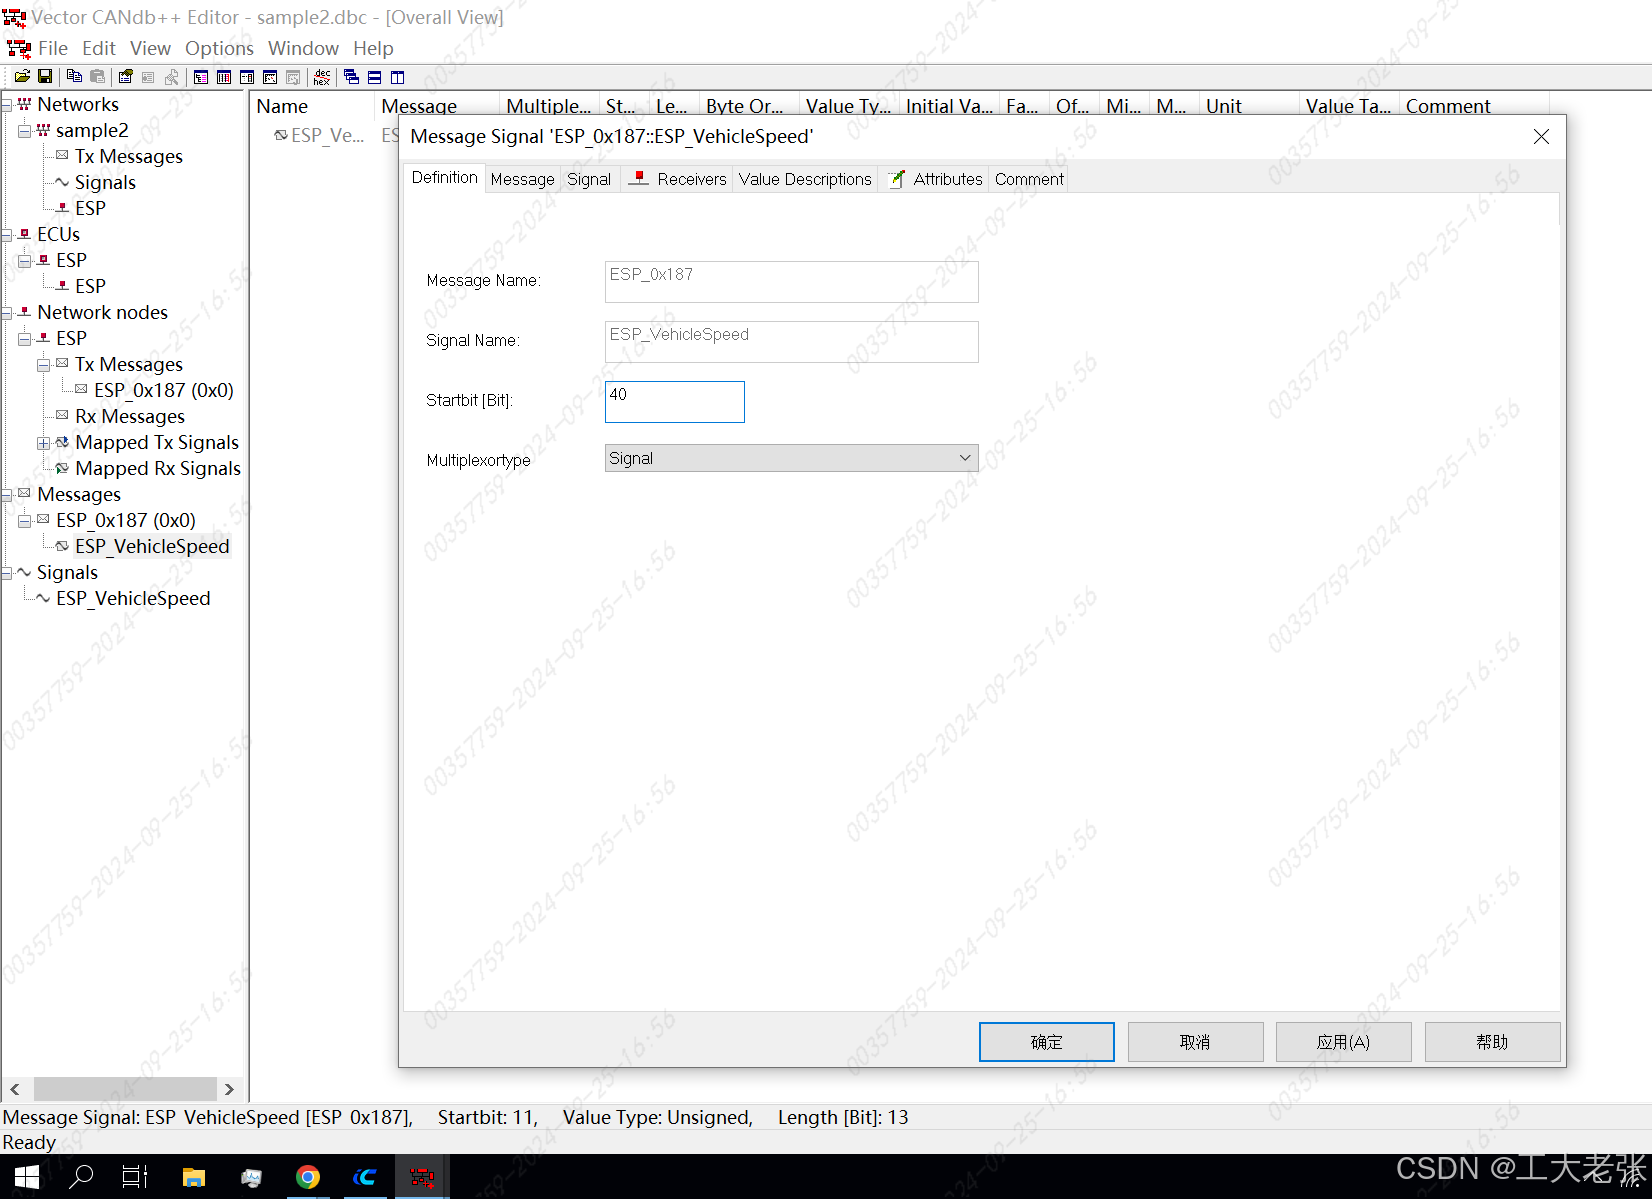Toggle dec/hex number display icon
The width and height of the screenshot is (1652, 1199).
click(322, 77)
